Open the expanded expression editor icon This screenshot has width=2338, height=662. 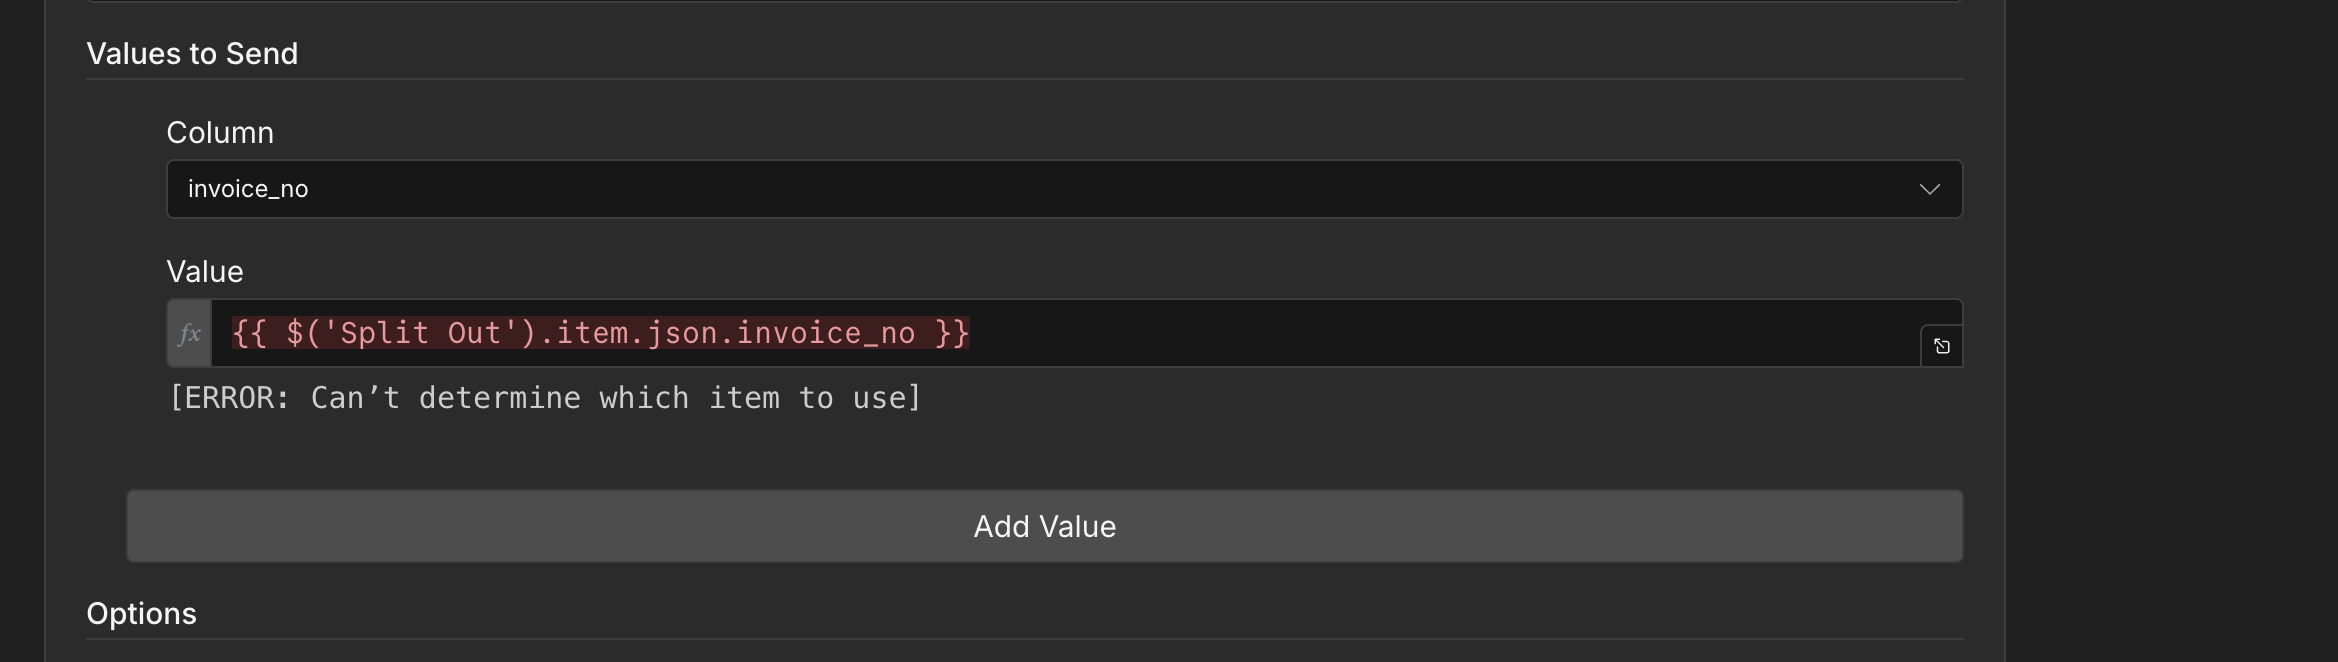[x=1941, y=346]
